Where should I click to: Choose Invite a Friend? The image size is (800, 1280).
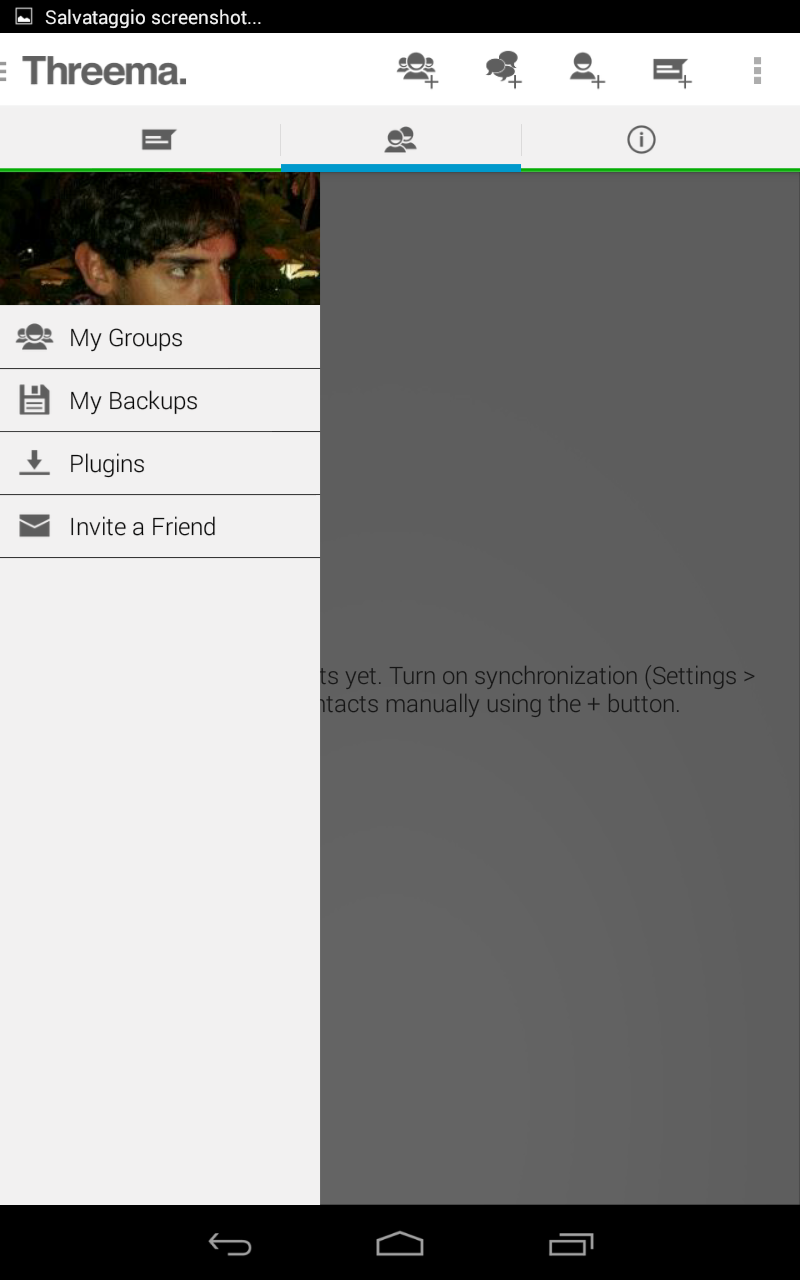[142, 527]
